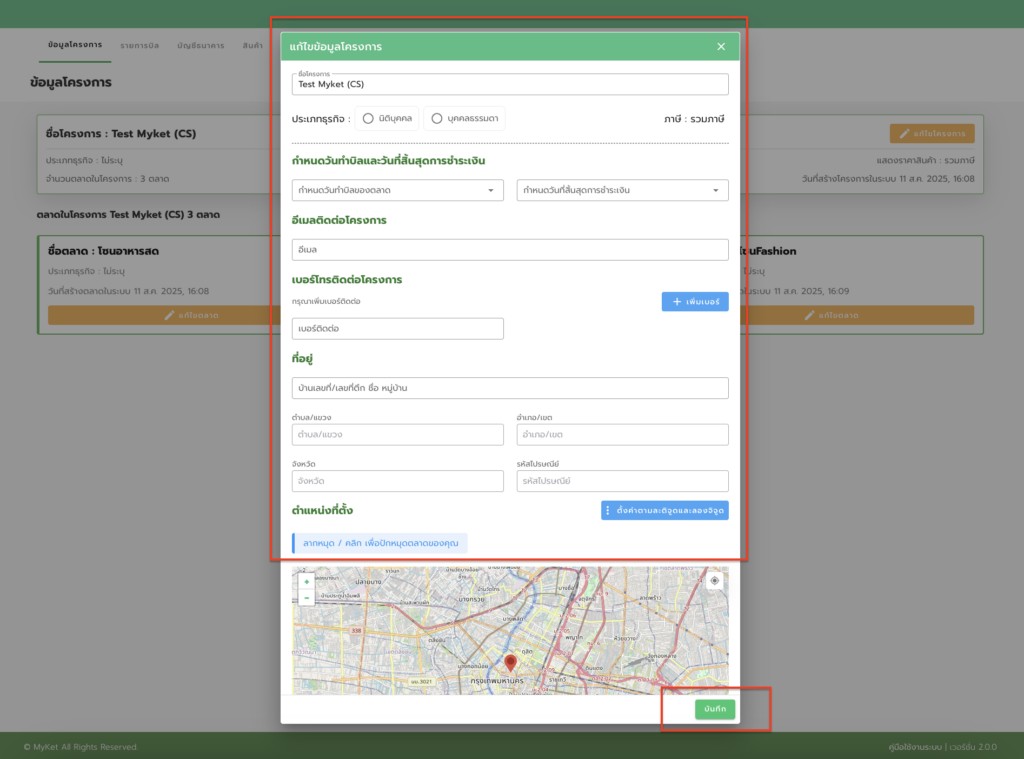Click the ภาษี : รวมภาษี text
The height and width of the screenshot is (759, 1024).
[694, 119]
